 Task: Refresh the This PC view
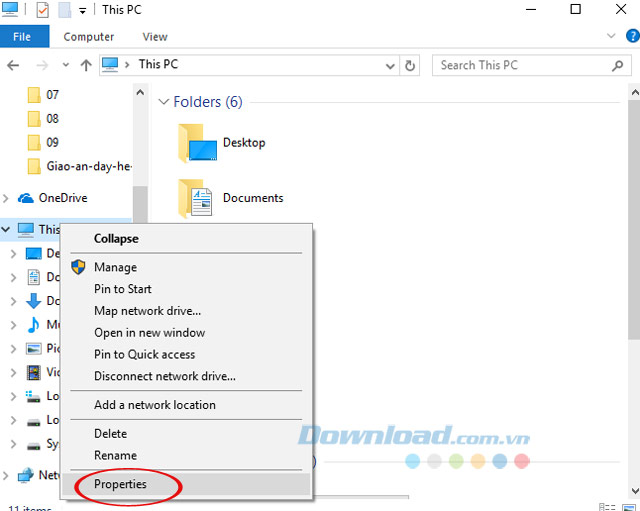[410, 66]
